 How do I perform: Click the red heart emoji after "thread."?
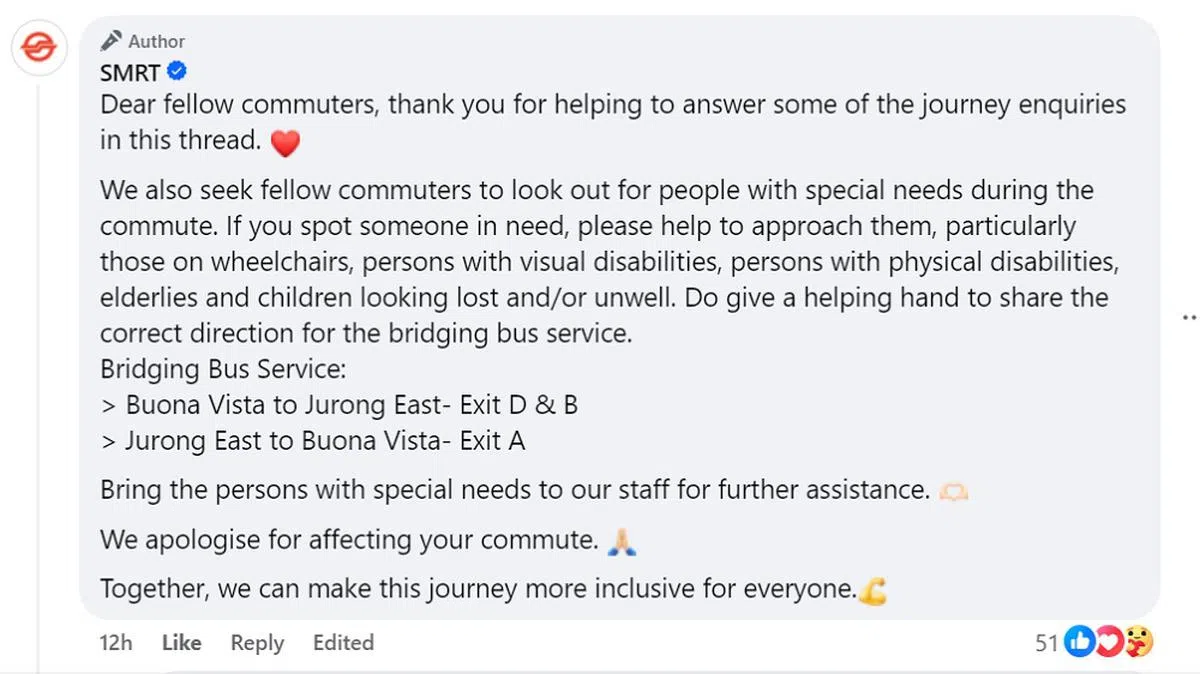285,144
